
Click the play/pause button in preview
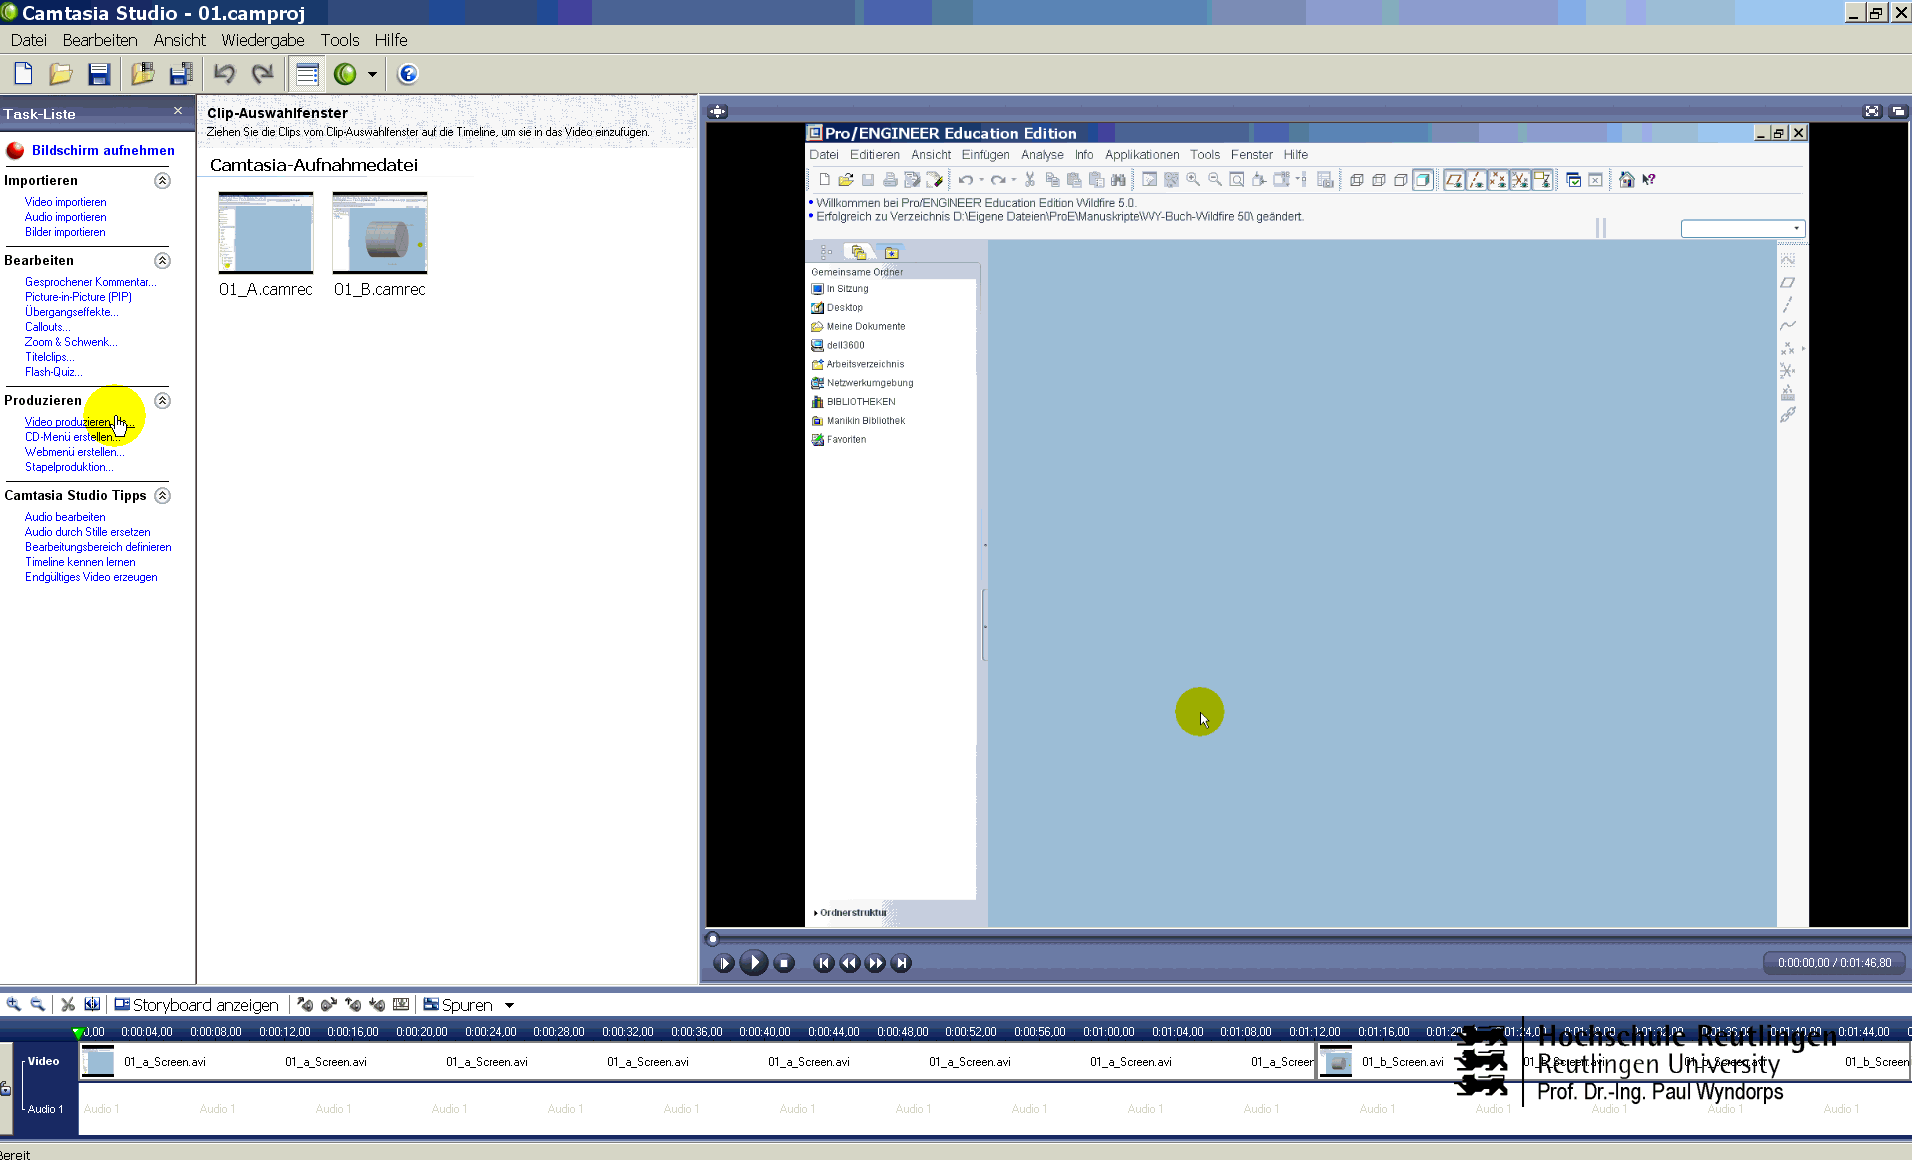click(724, 963)
